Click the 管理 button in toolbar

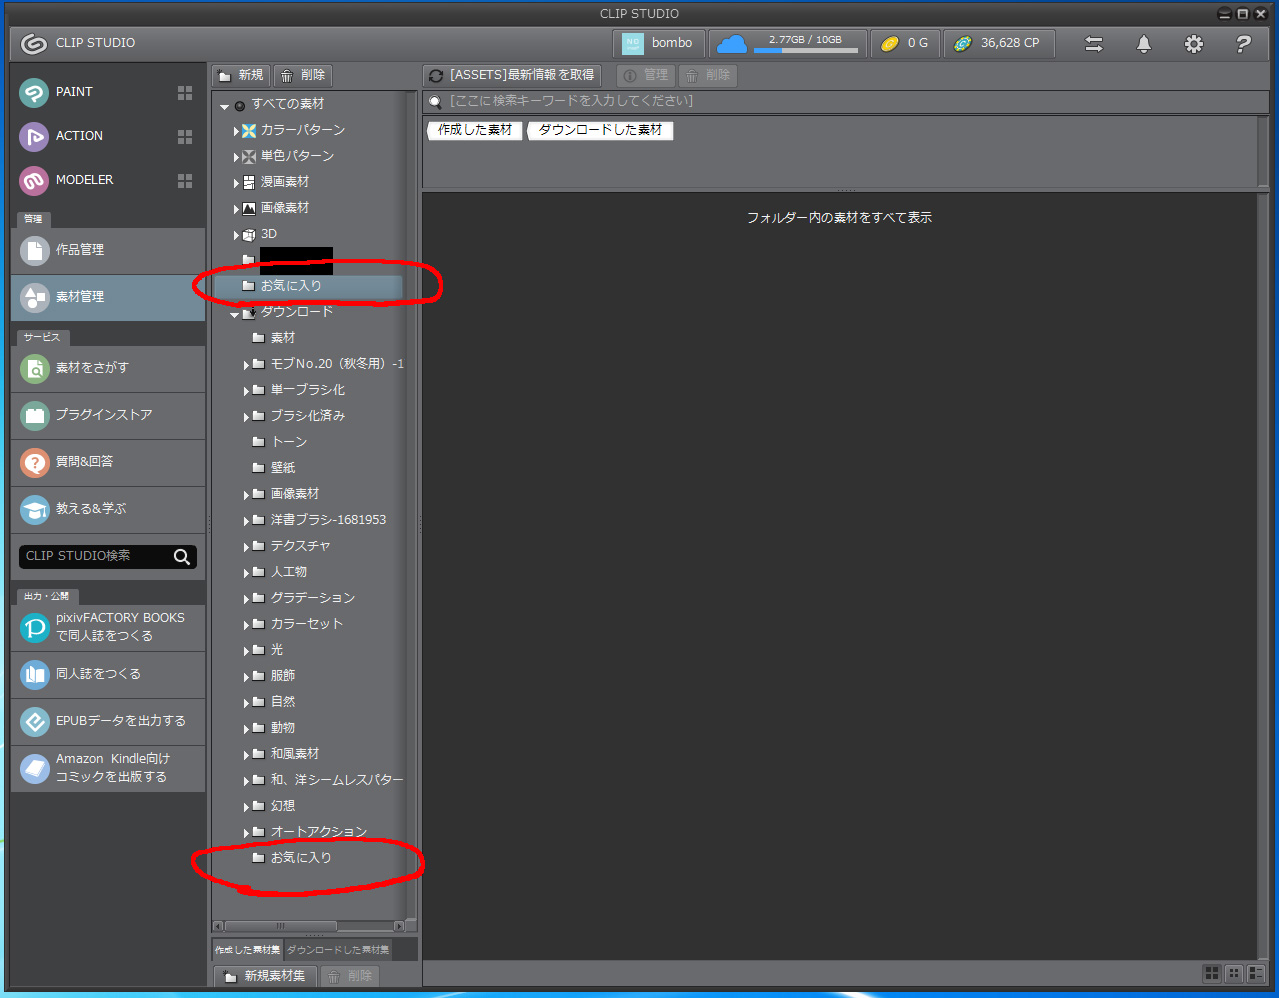coord(646,75)
